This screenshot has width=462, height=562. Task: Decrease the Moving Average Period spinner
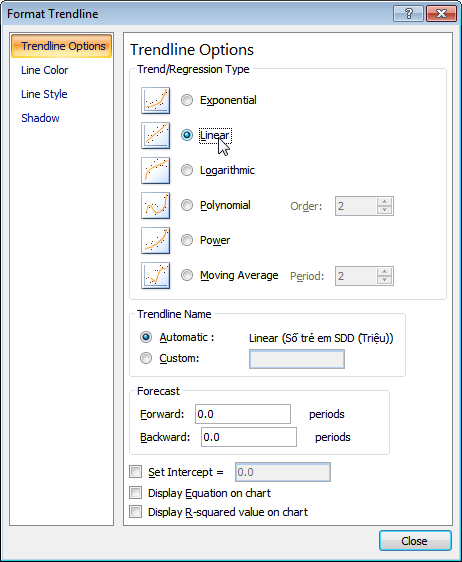[385, 280]
